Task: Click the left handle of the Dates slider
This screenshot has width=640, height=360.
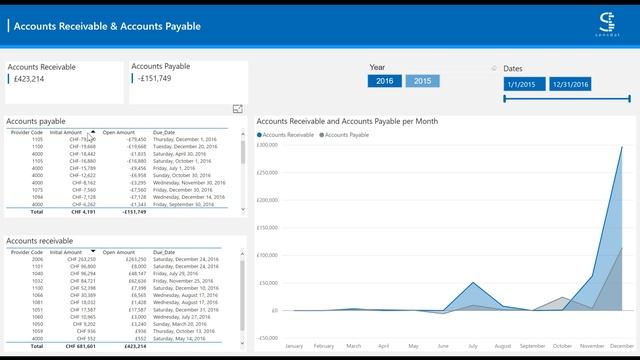Action: click(505, 98)
